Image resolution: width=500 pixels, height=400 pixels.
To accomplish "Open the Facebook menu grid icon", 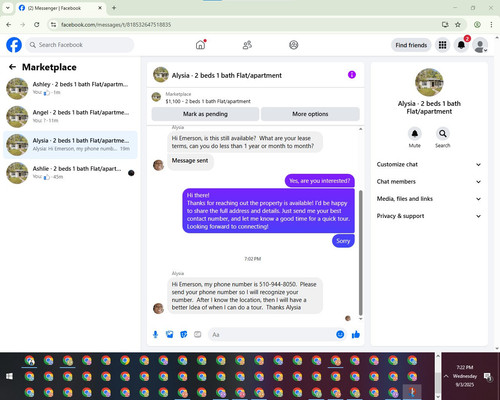I will (x=442, y=45).
